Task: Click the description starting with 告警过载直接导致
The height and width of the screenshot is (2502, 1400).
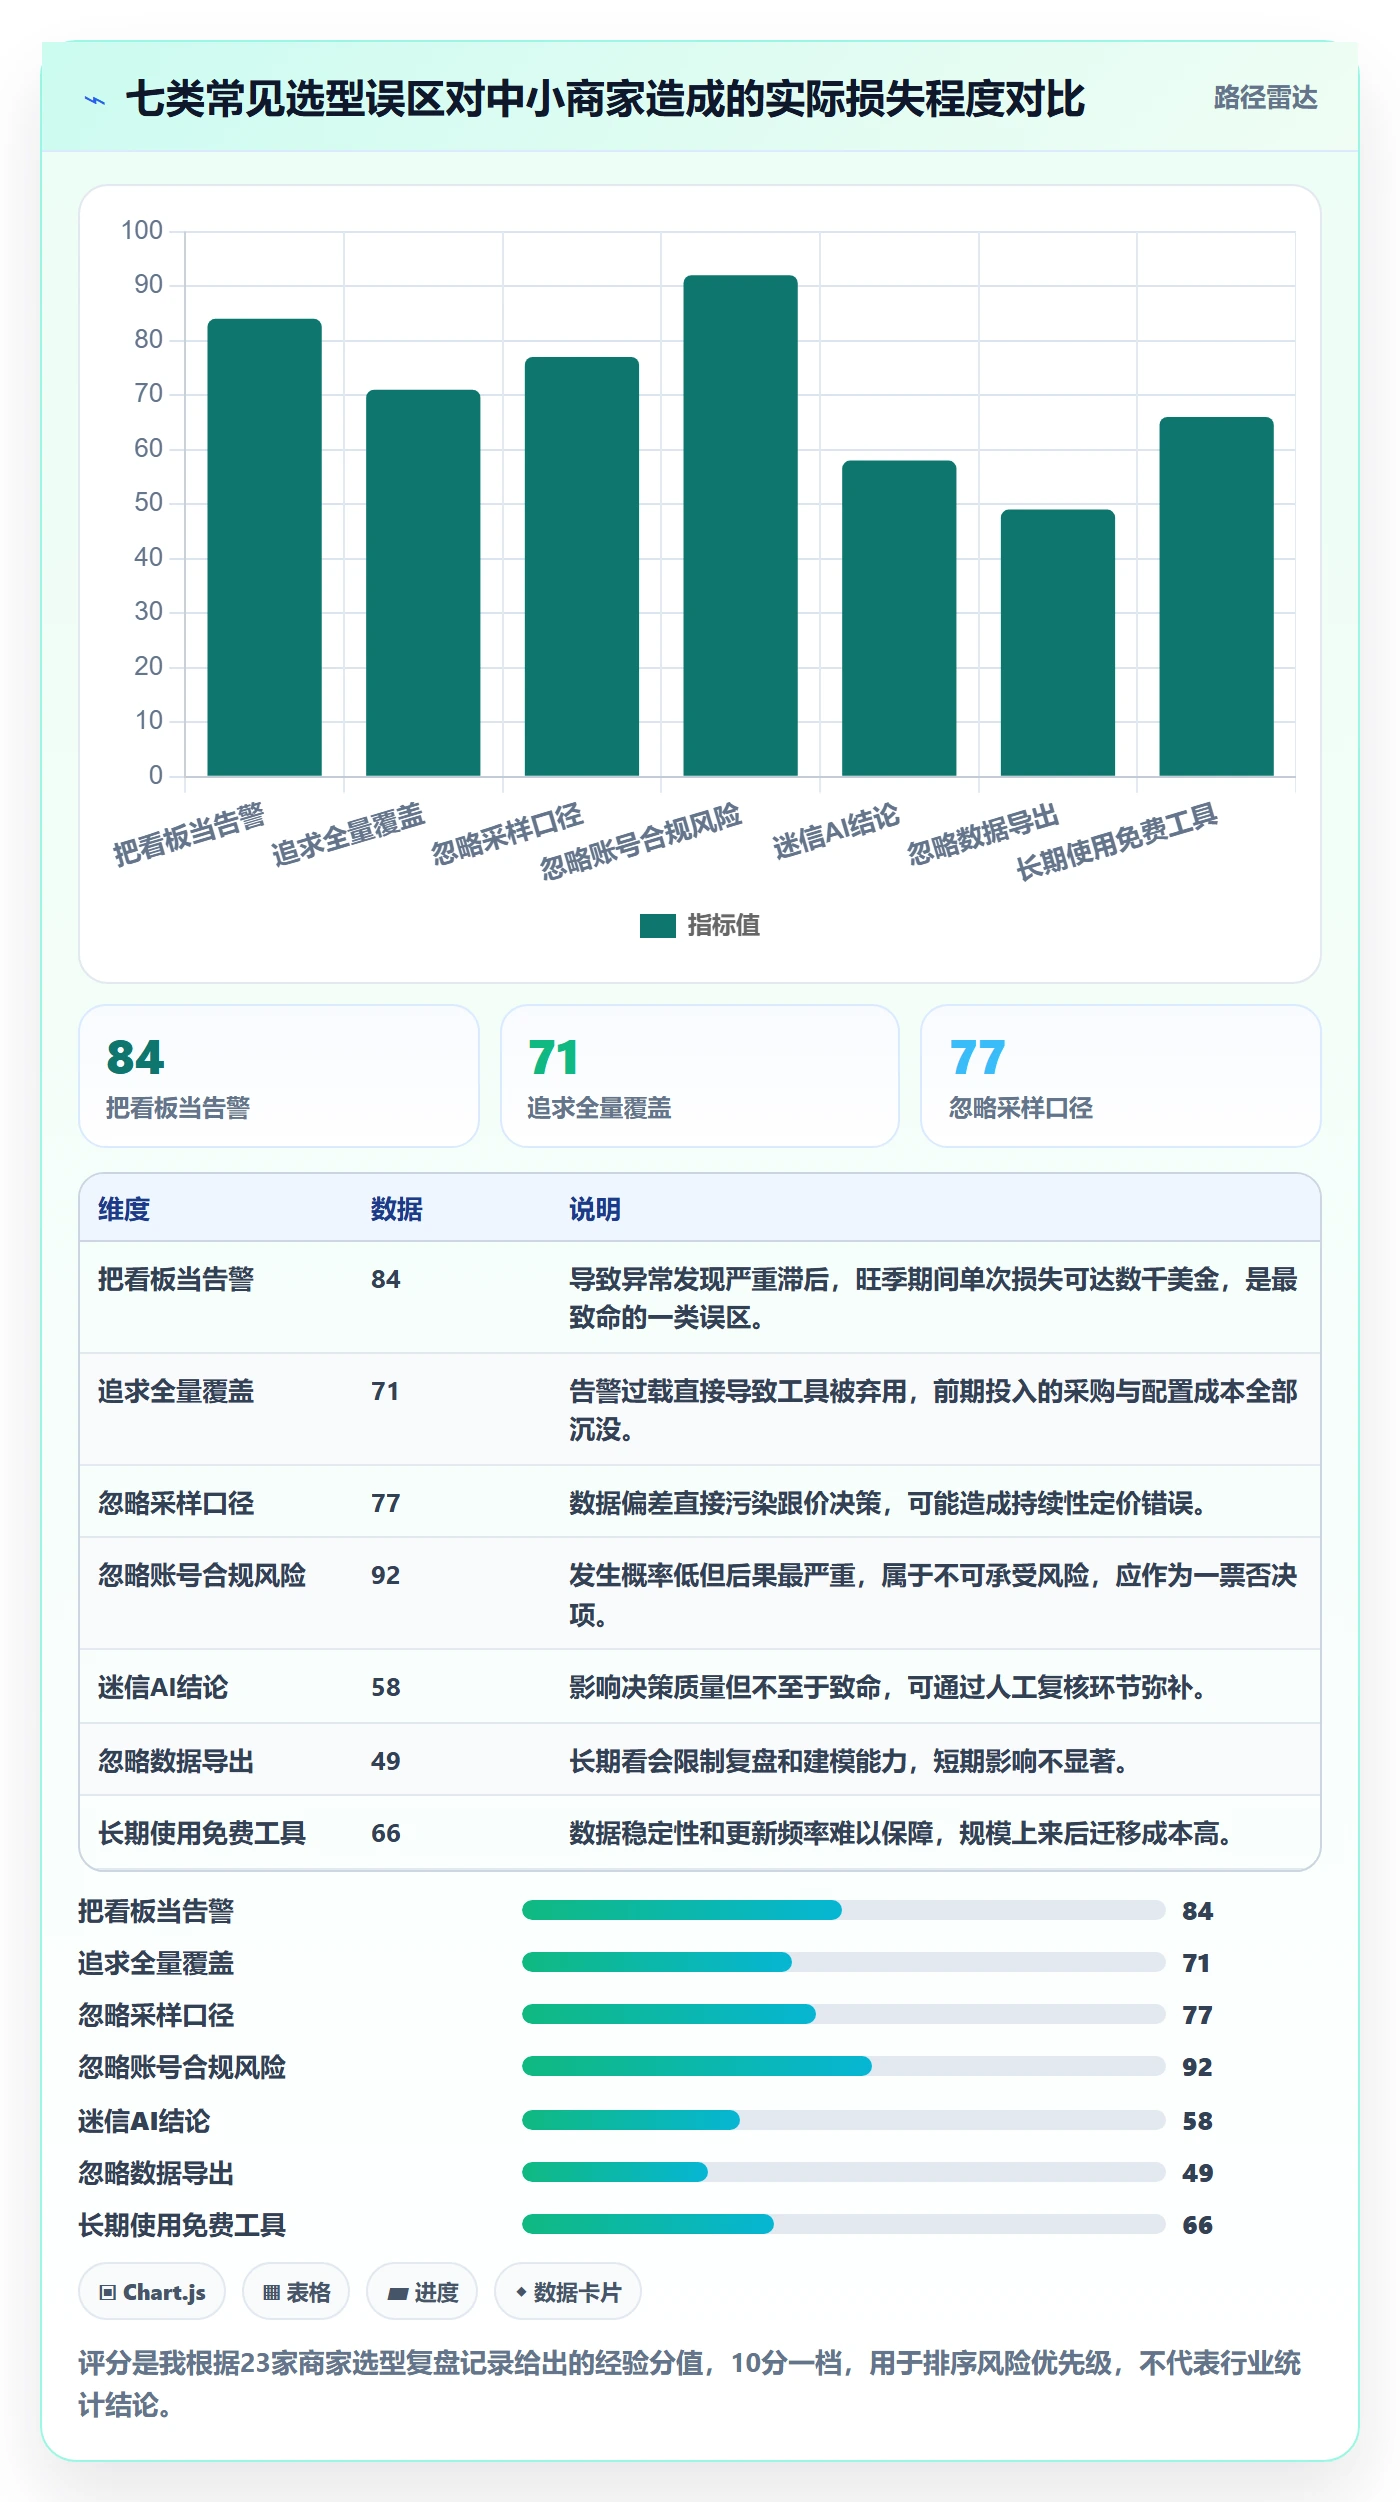Action: 933,1410
